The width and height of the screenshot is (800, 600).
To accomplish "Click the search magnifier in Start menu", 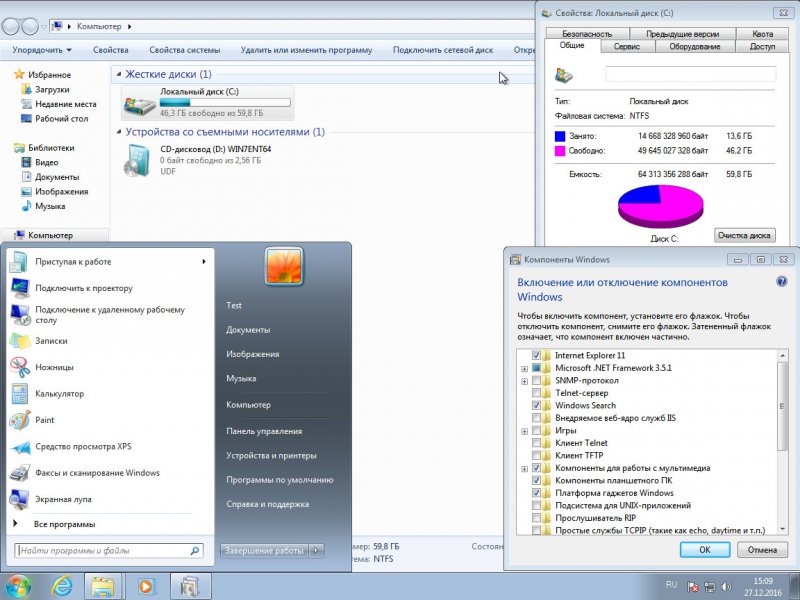I will pos(194,551).
